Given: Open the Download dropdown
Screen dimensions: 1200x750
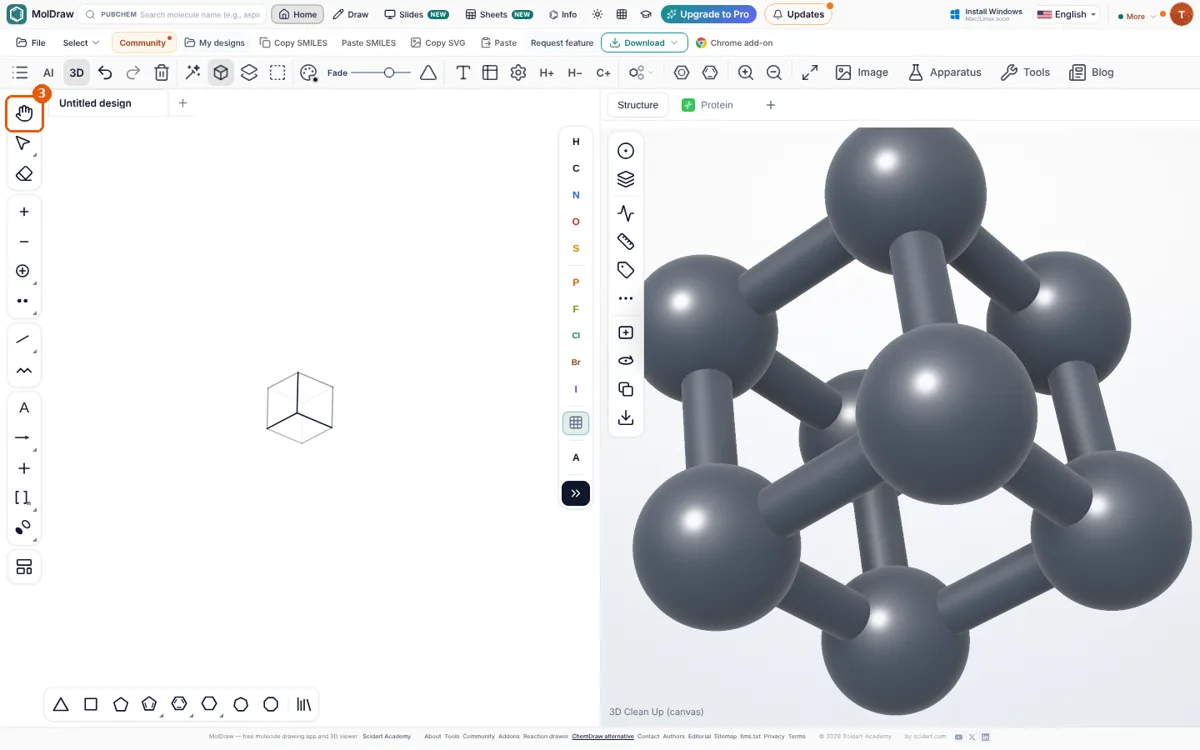Looking at the screenshot, I should (x=644, y=43).
